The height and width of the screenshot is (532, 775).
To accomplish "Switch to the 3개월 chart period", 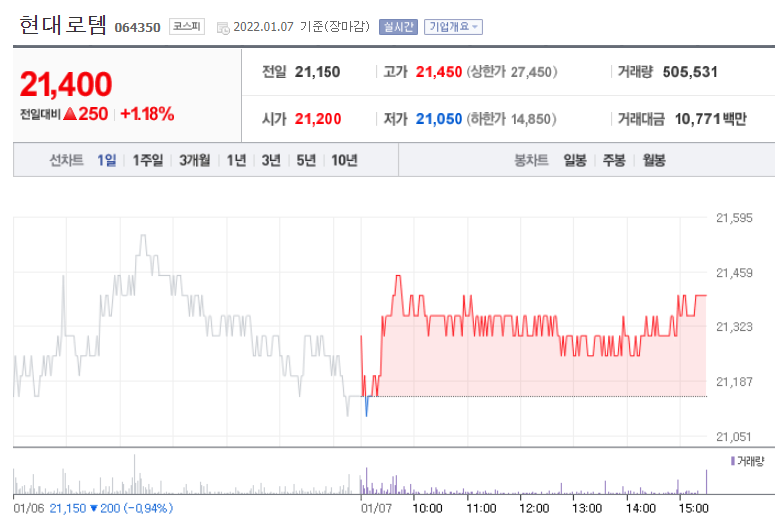I will coord(195,160).
